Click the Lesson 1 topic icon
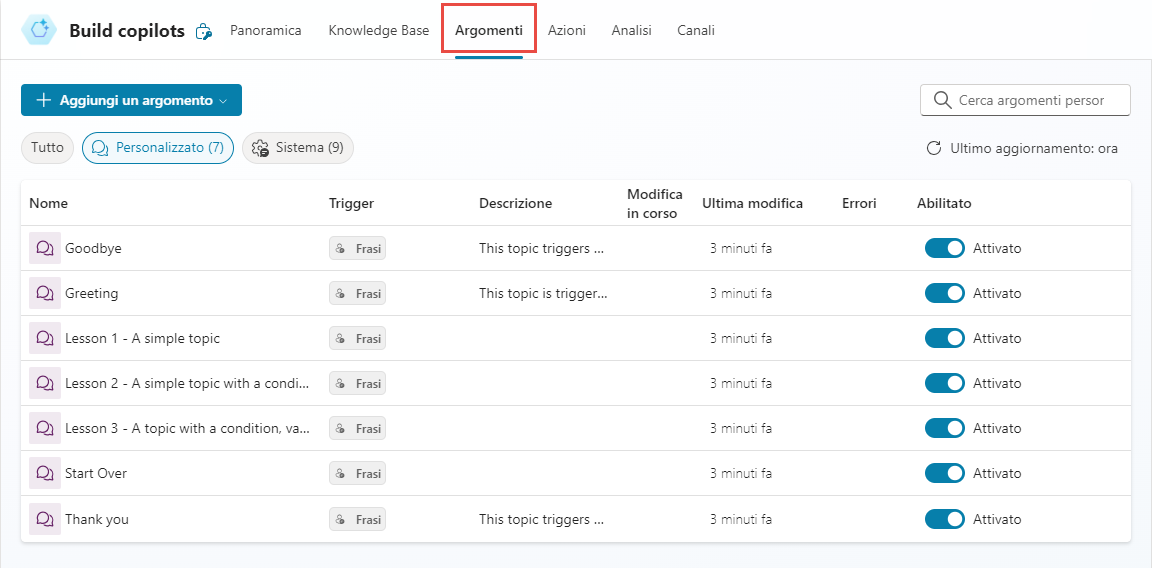 [45, 338]
